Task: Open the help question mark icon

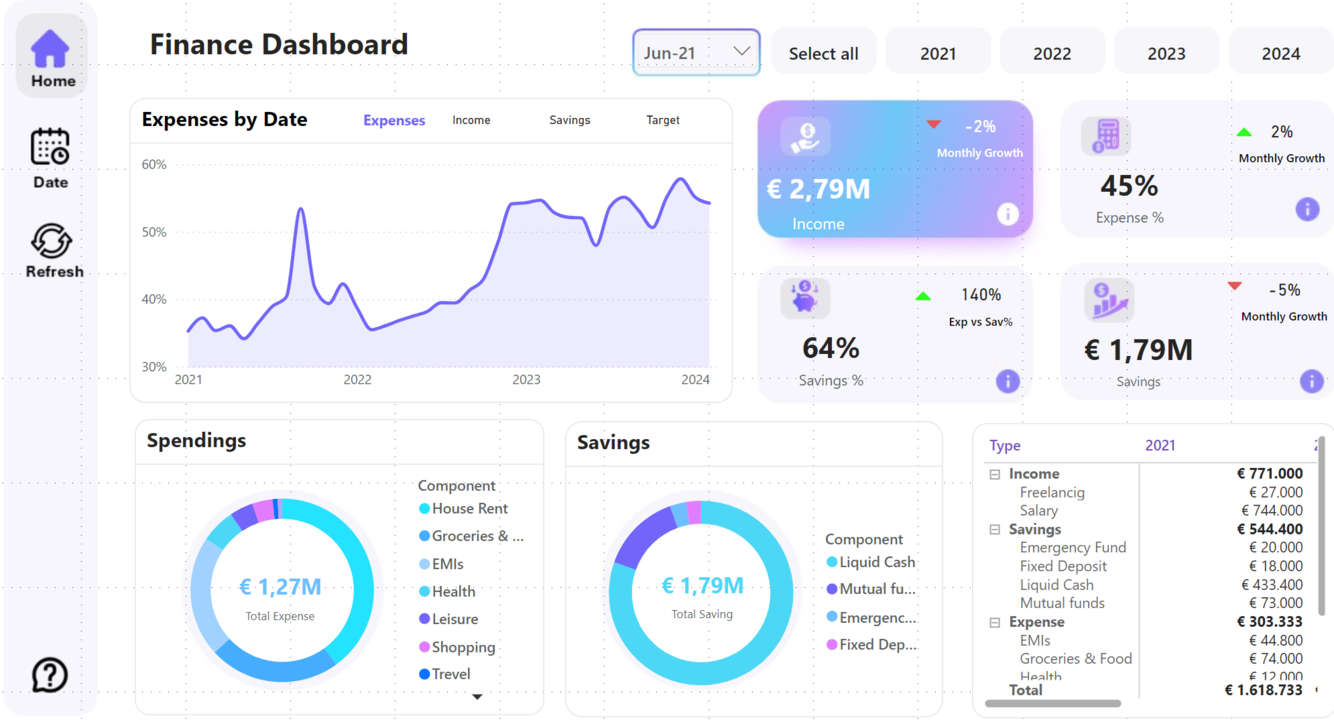Action: tap(49, 675)
